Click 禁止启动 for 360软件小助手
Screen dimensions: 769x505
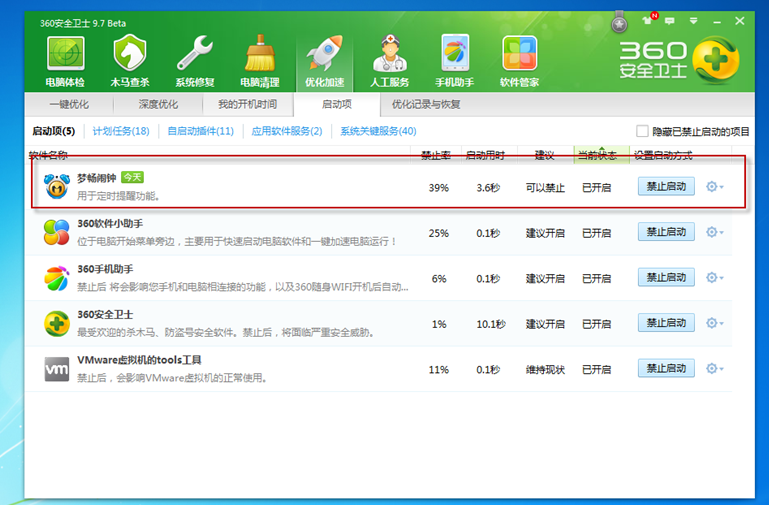(x=666, y=232)
